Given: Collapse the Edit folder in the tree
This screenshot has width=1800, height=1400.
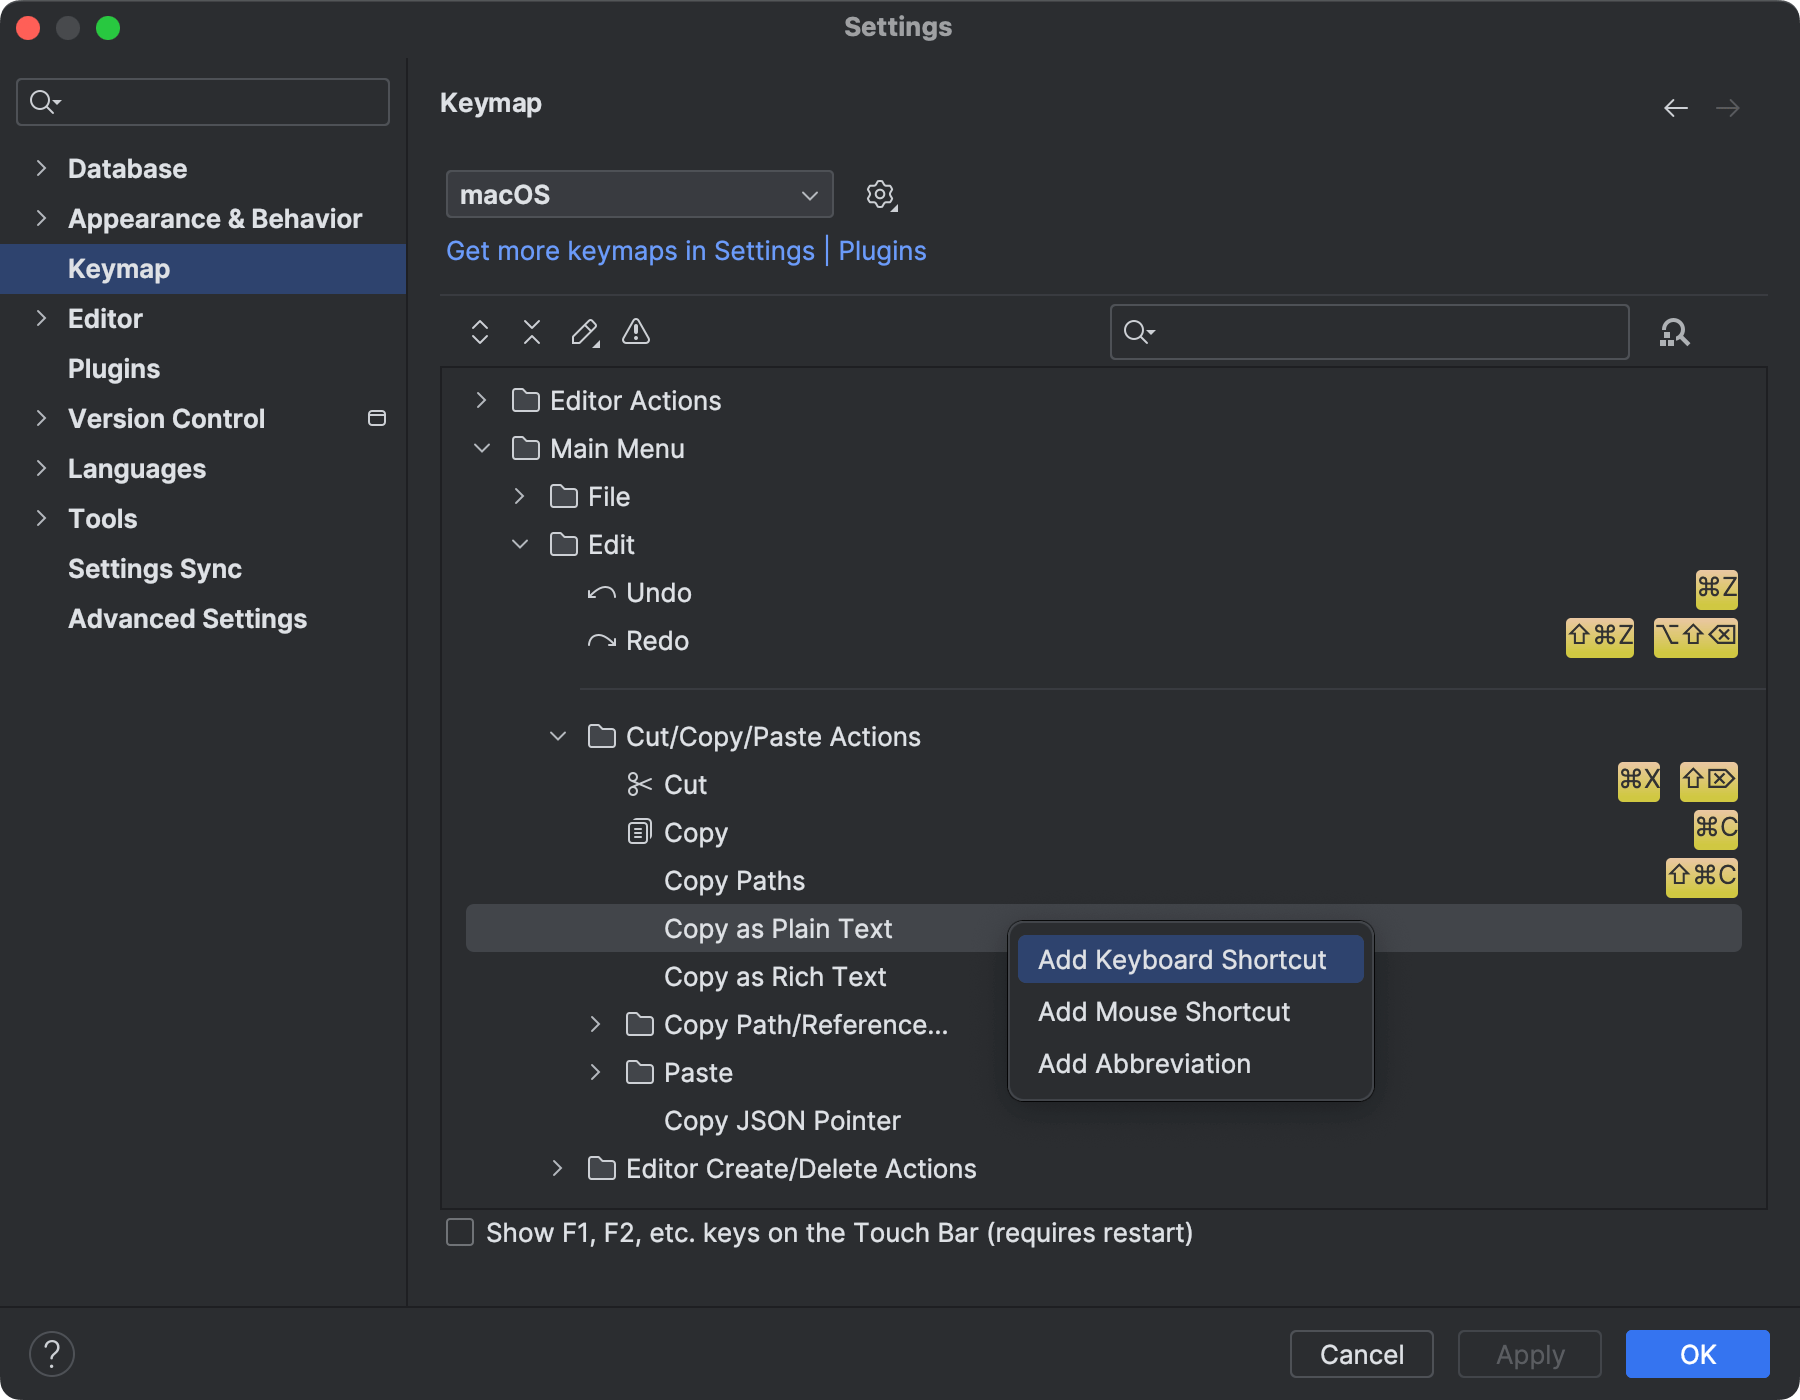Looking at the screenshot, I should (520, 544).
